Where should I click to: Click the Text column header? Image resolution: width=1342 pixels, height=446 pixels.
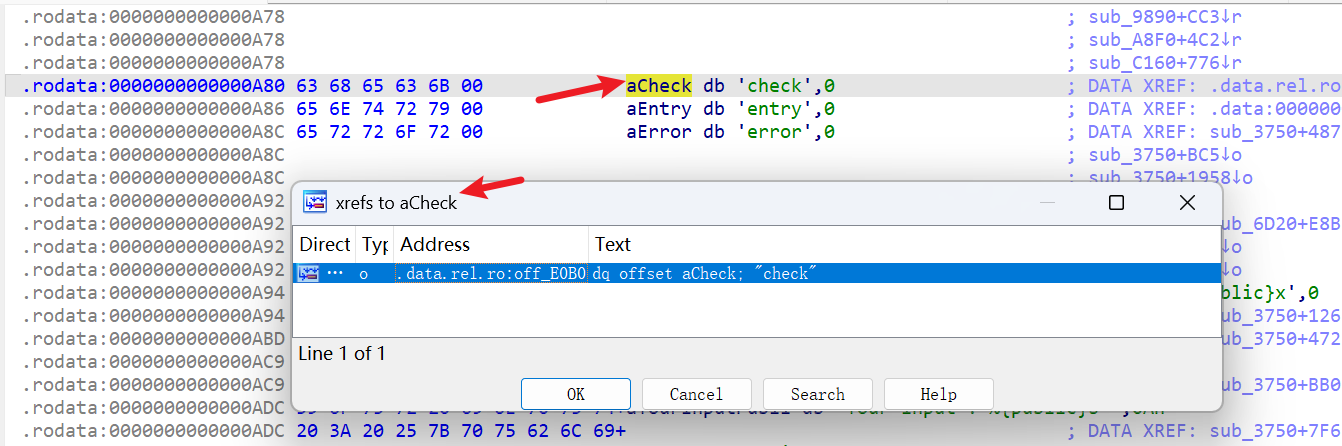pyautogui.click(x=613, y=244)
